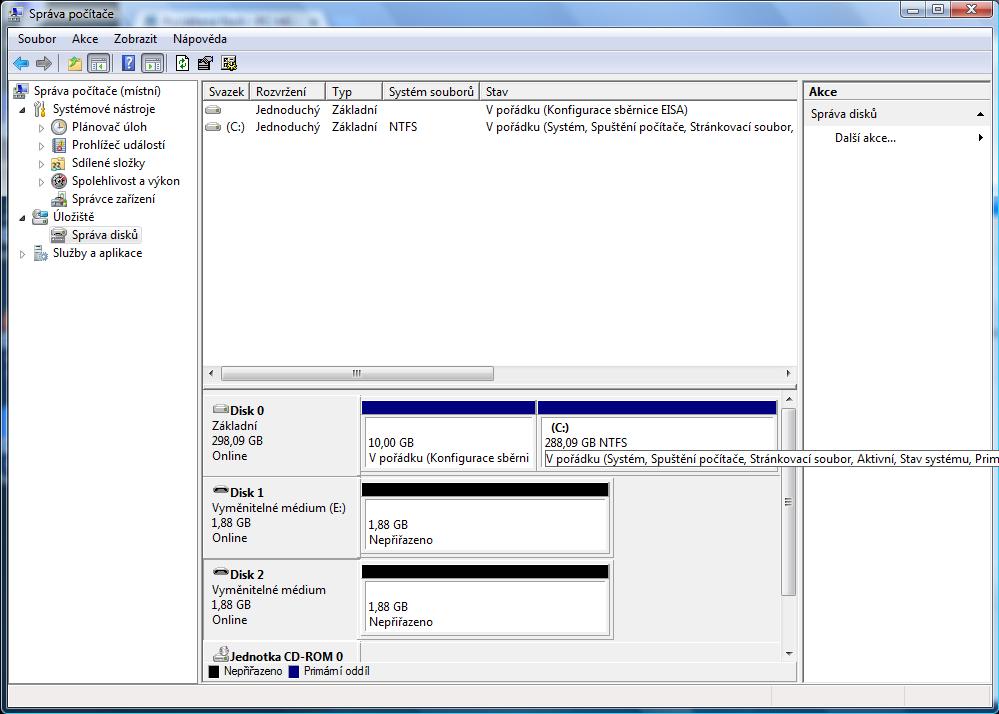Click the Properties toolbar icon
The height and width of the screenshot is (714, 999).
pyautogui.click(x=205, y=63)
